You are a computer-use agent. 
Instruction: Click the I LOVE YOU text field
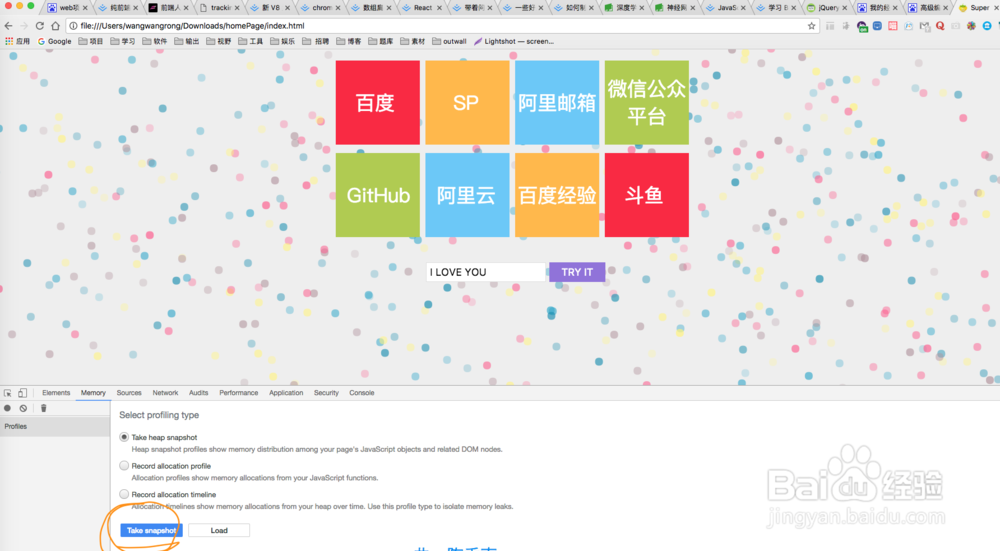click(x=486, y=272)
